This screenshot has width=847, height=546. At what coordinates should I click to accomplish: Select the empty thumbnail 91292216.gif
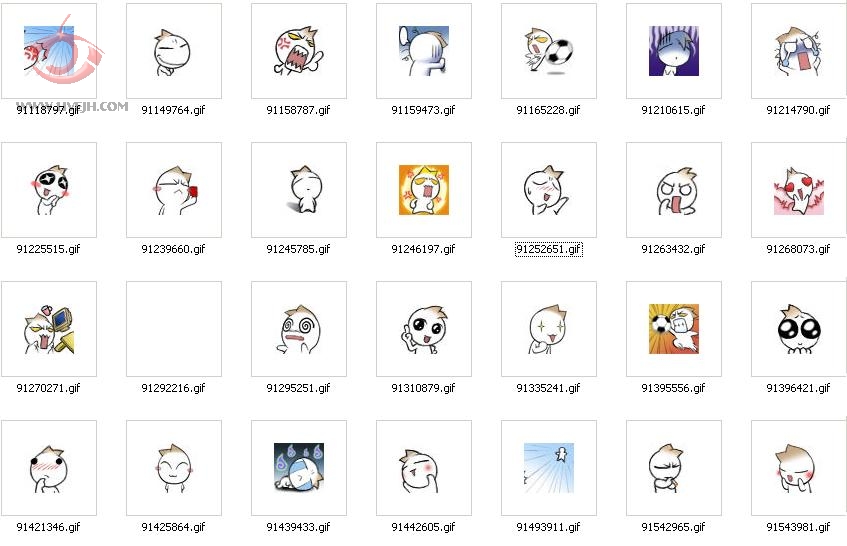click(174, 329)
